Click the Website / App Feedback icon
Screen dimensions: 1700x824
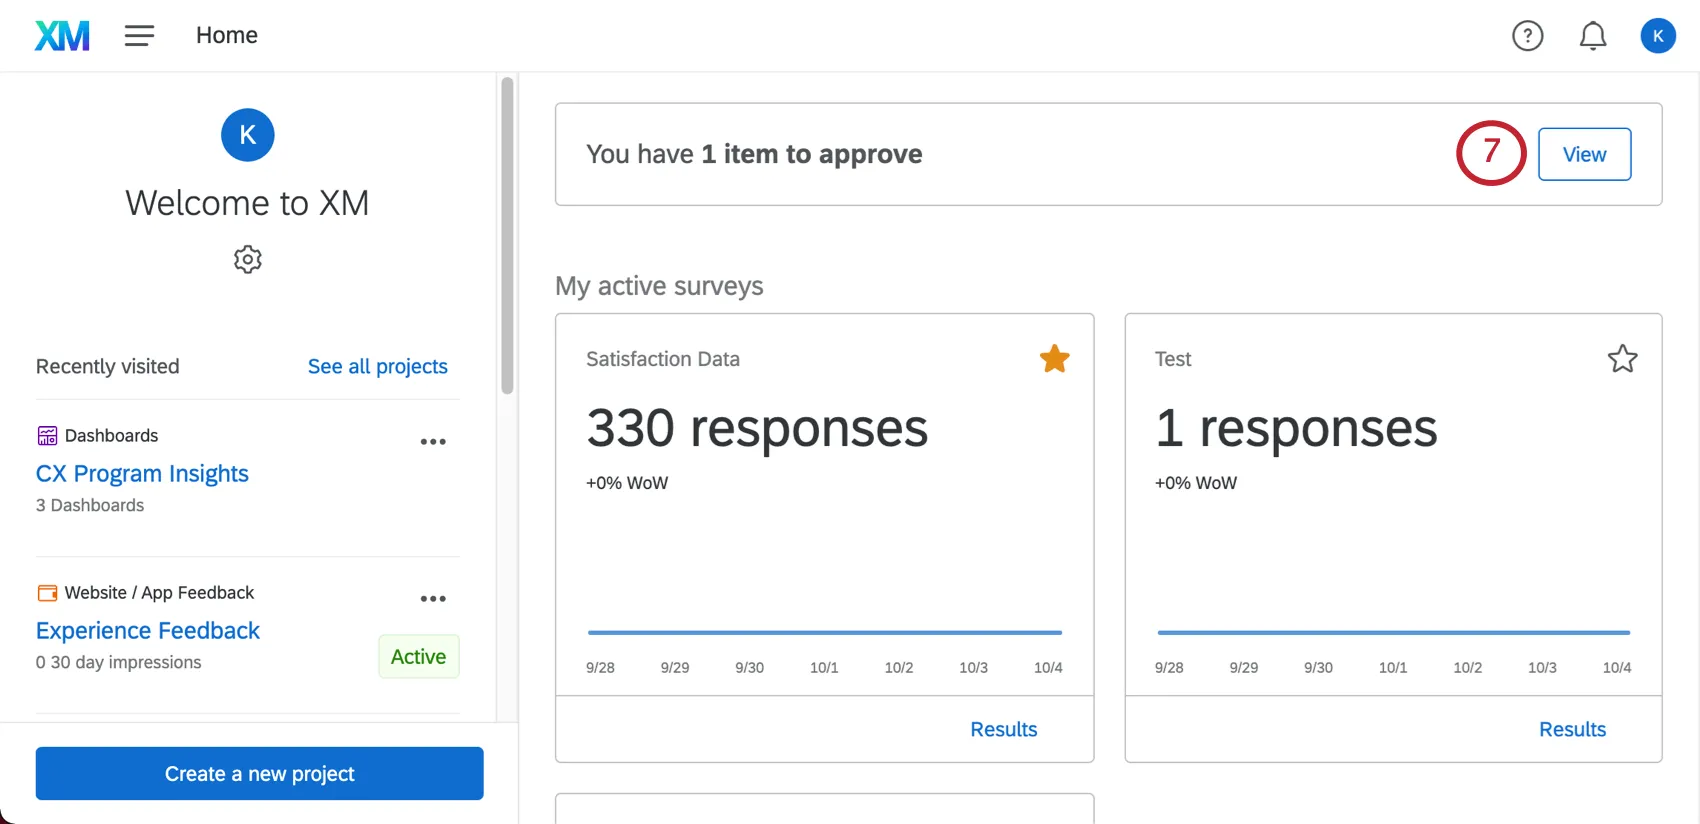[47, 593]
